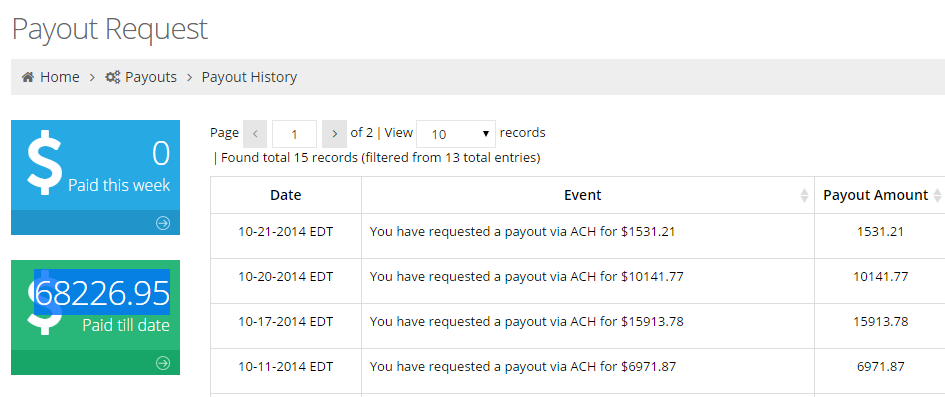Viewport: 945px width, 397px height.
Task: Click the Payout Amount column sort arrows
Action: click(937, 195)
